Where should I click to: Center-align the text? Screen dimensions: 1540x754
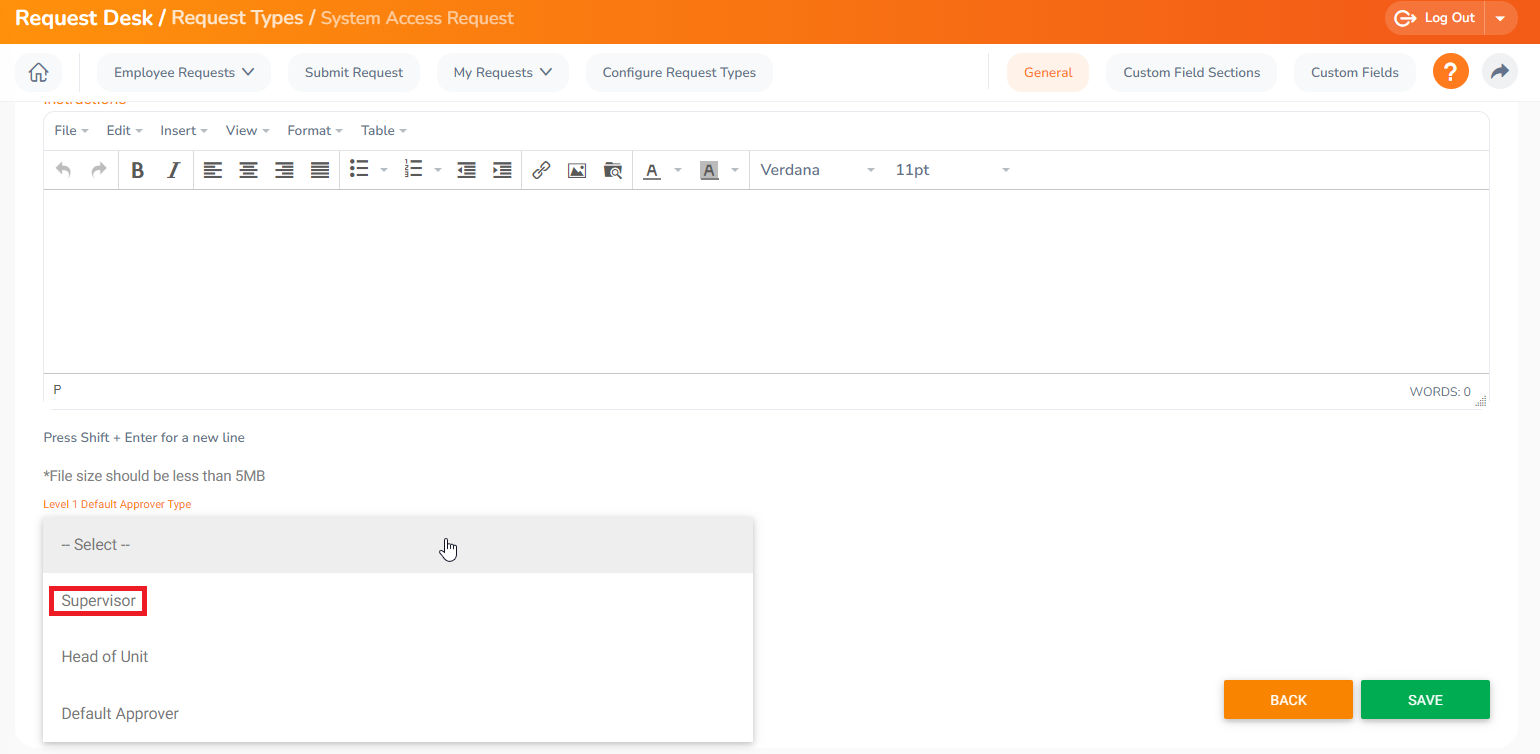[248, 170]
